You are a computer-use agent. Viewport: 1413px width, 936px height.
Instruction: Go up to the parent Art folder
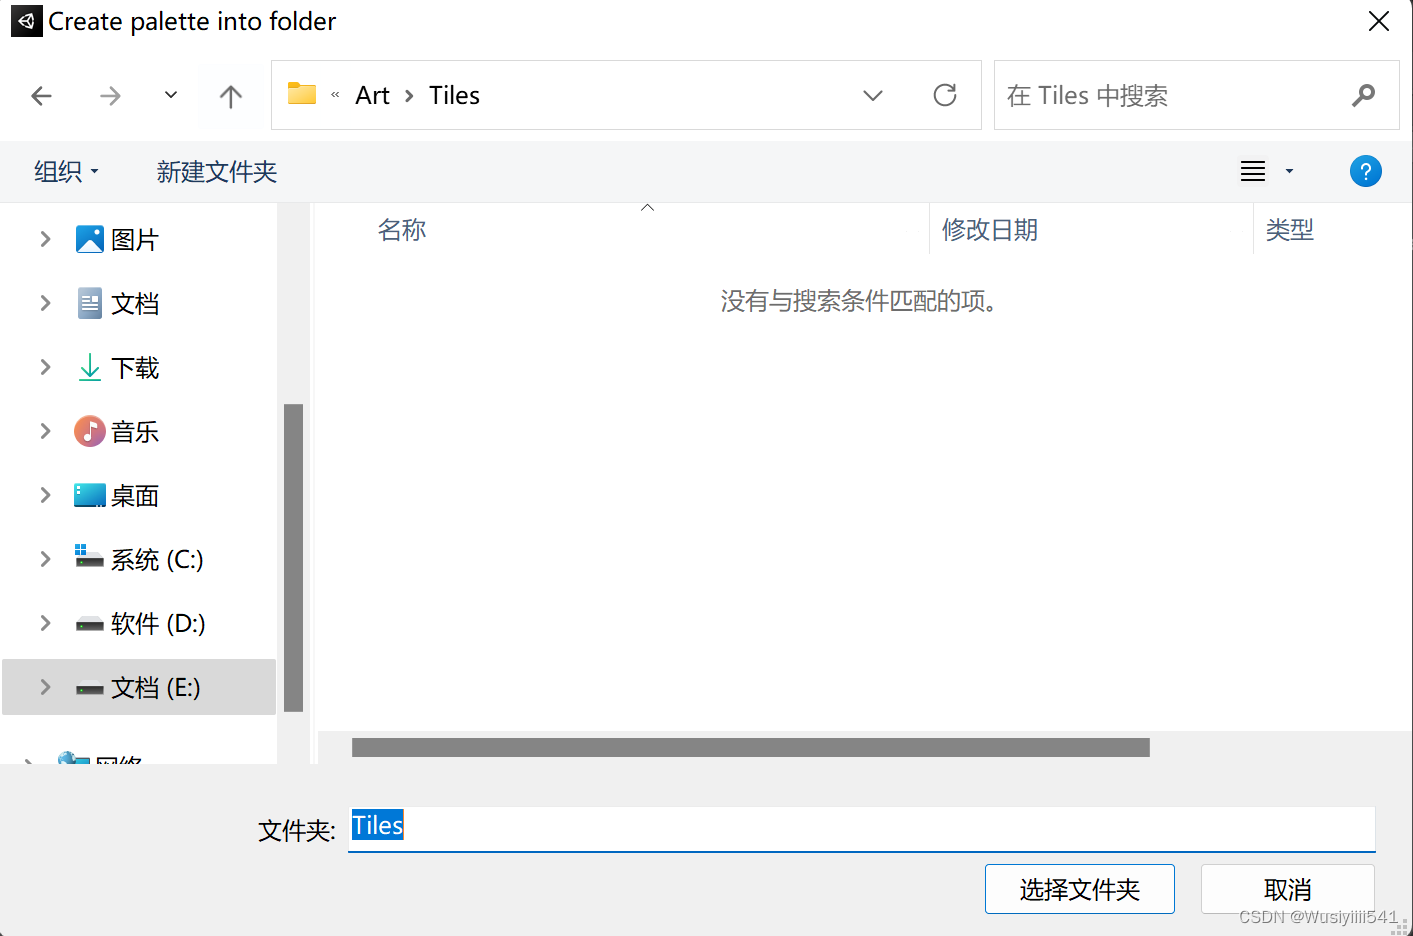[230, 95]
